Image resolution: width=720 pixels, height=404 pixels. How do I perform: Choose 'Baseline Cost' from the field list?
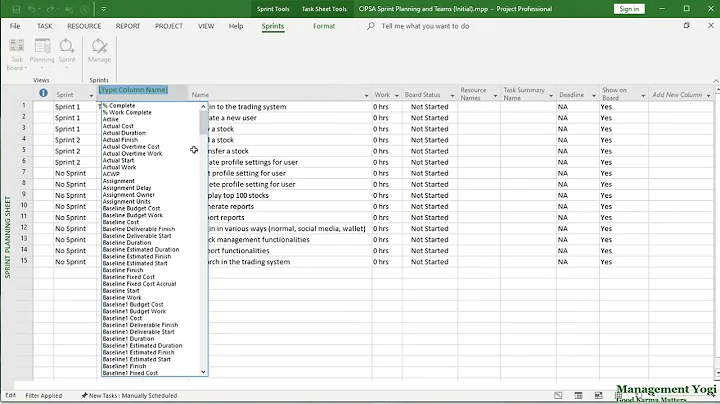pos(121,222)
